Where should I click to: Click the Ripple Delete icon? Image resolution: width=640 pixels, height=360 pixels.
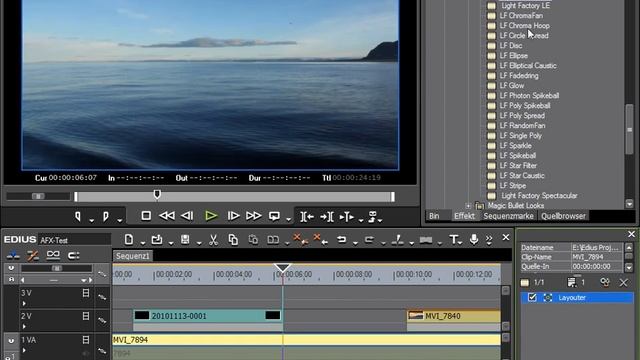pos(320,239)
